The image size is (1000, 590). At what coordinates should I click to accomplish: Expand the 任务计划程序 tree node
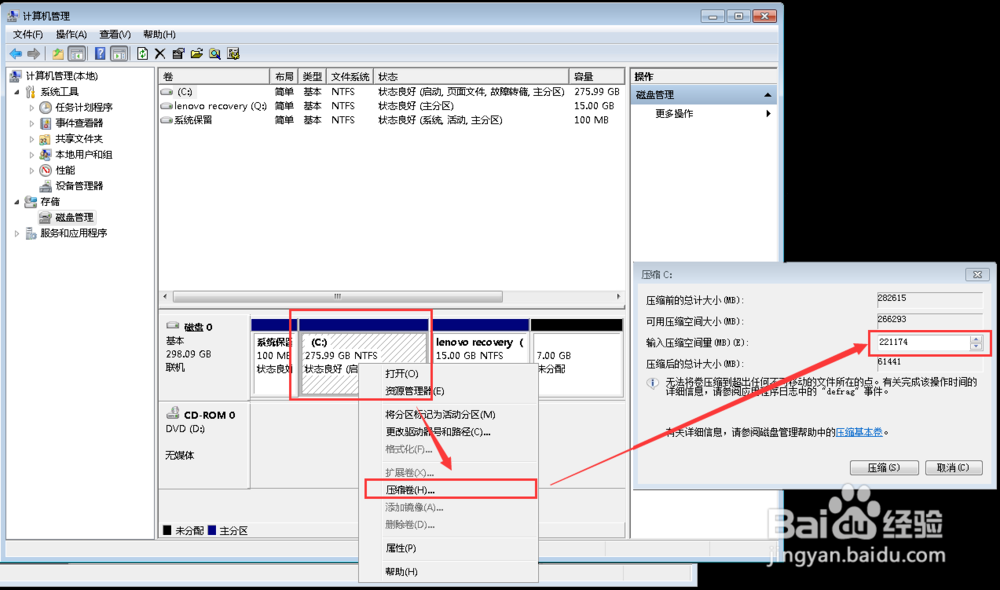point(32,108)
